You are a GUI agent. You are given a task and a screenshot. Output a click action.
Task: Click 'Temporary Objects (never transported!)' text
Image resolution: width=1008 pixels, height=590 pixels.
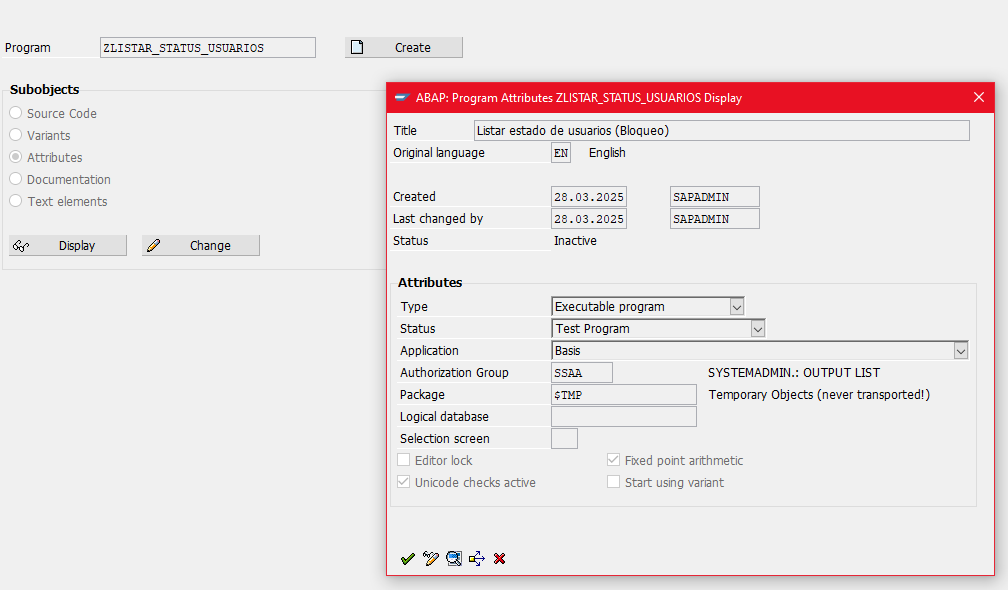(x=820, y=395)
